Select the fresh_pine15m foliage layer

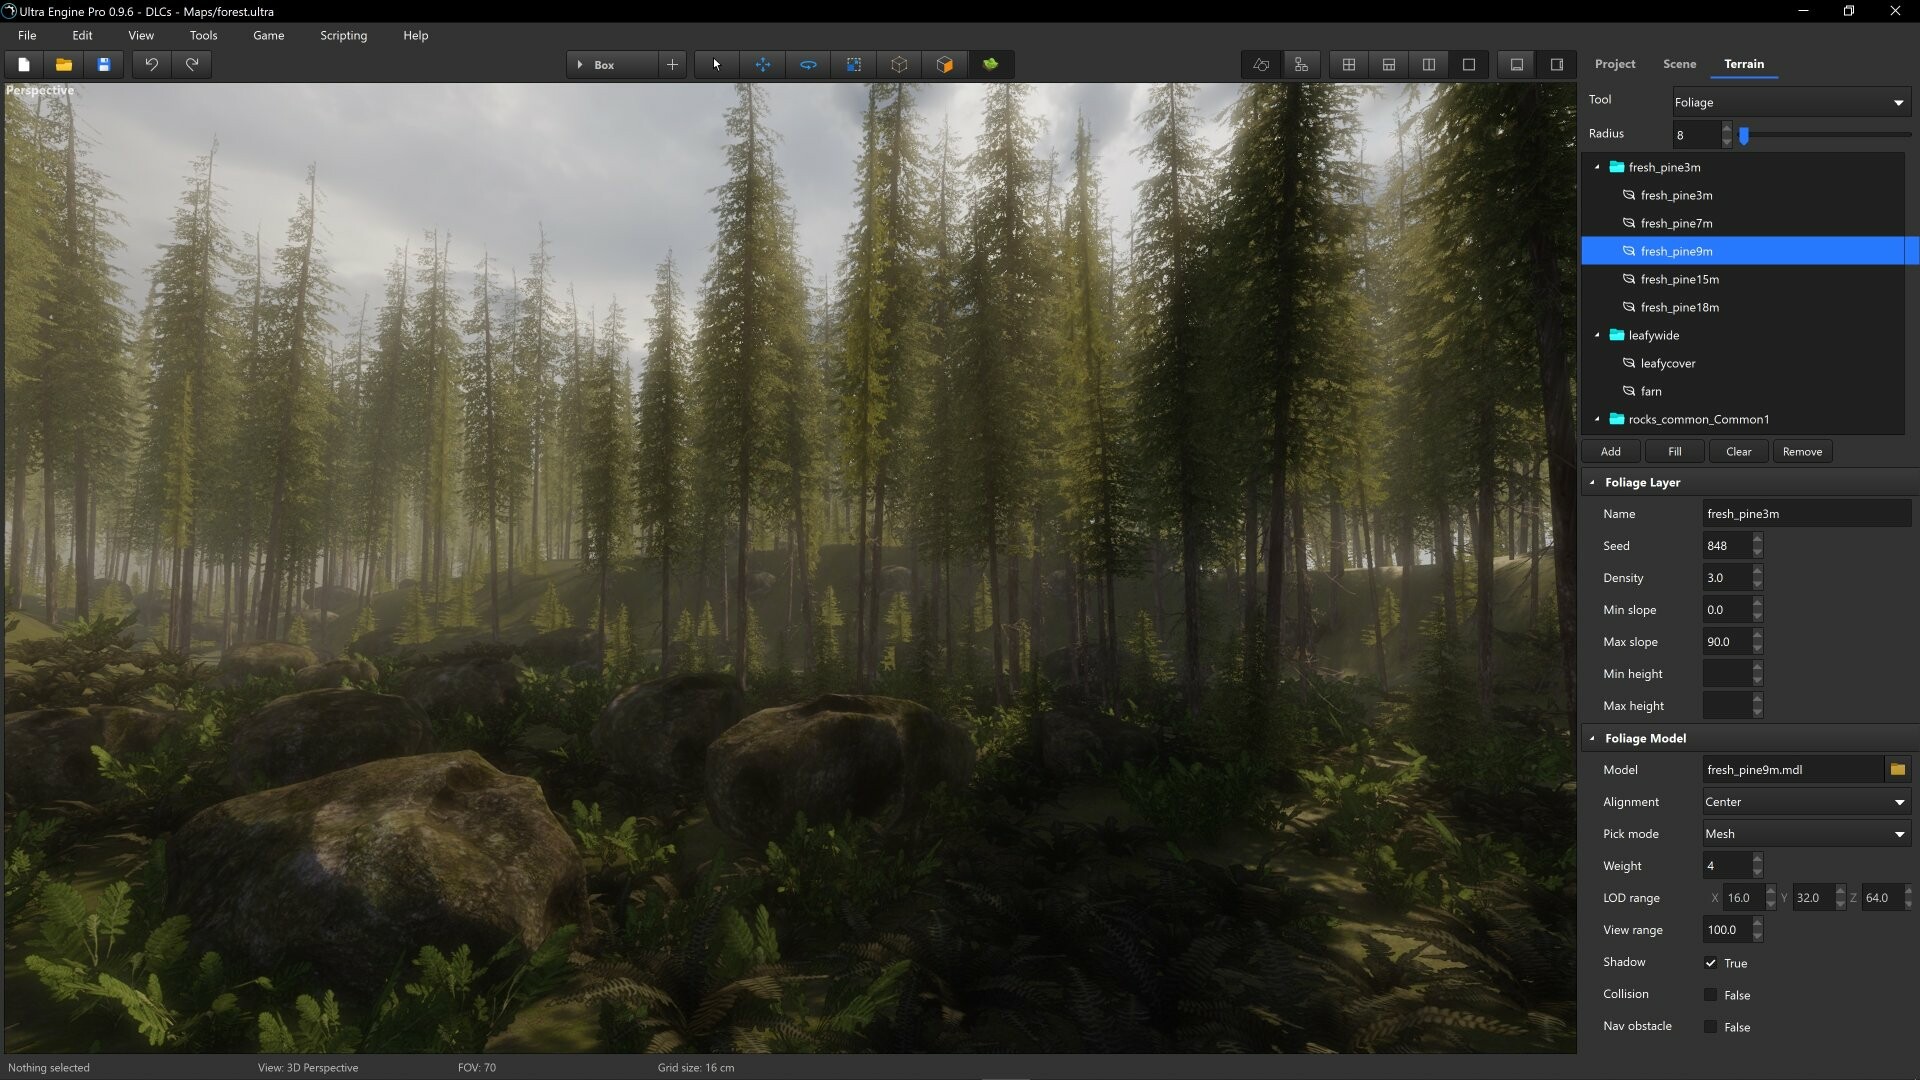pos(1681,279)
